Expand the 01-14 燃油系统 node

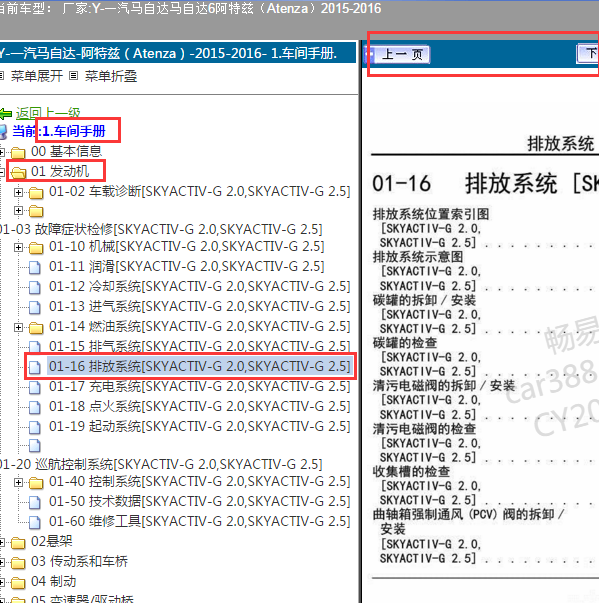tap(18, 327)
